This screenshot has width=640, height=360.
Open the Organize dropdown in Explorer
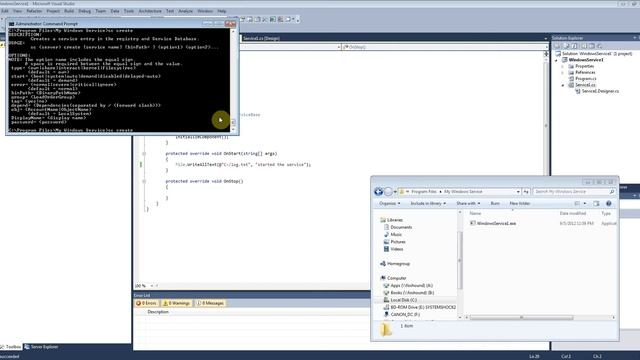(x=390, y=203)
